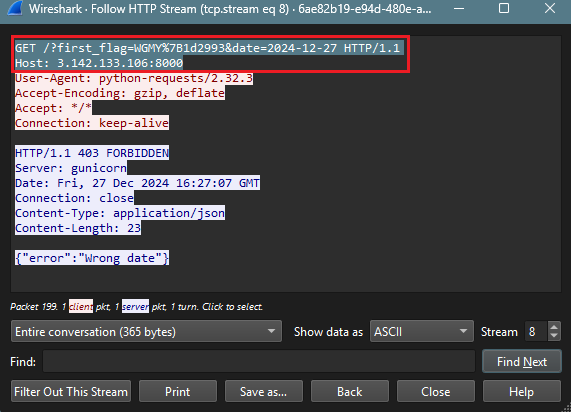571x412 pixels.
Task: Open Help for Follow Stream
Action: click(x=521, y=391)
